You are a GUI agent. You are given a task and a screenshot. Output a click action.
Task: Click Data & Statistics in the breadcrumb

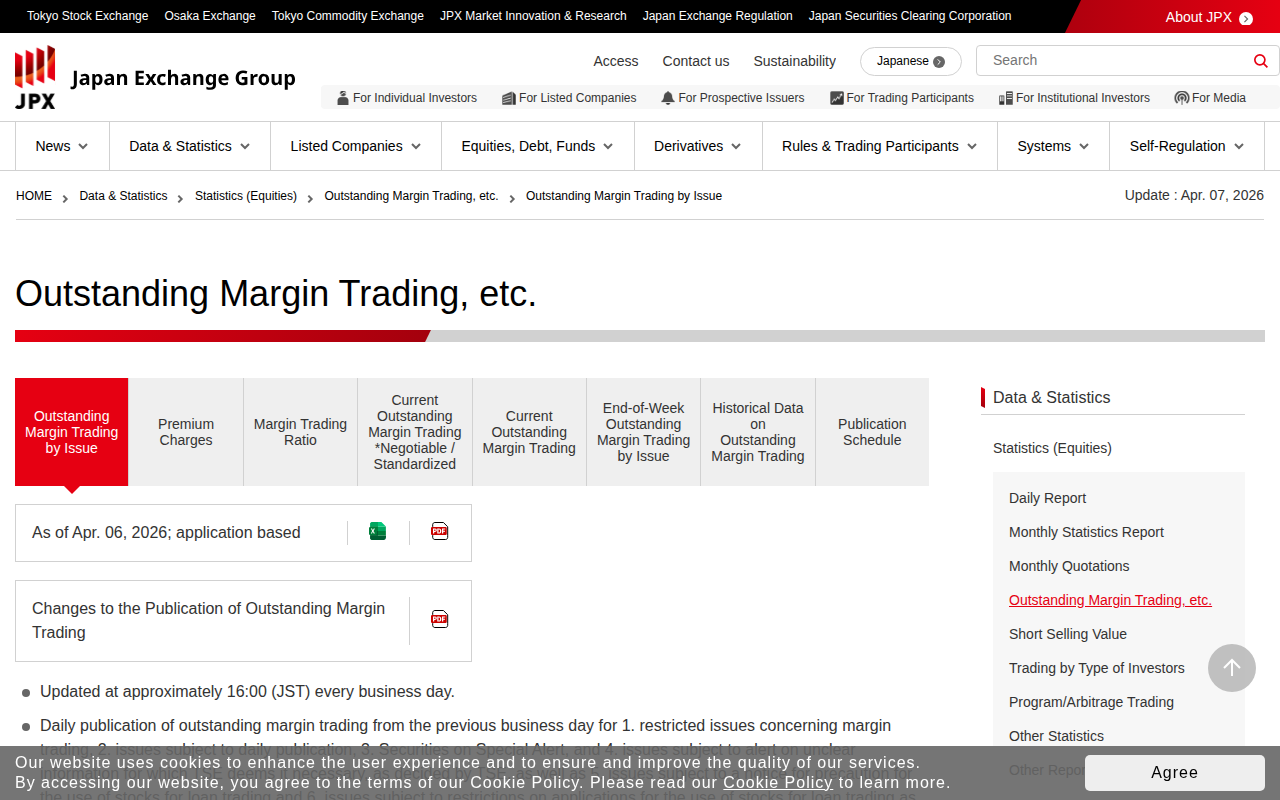124,196
